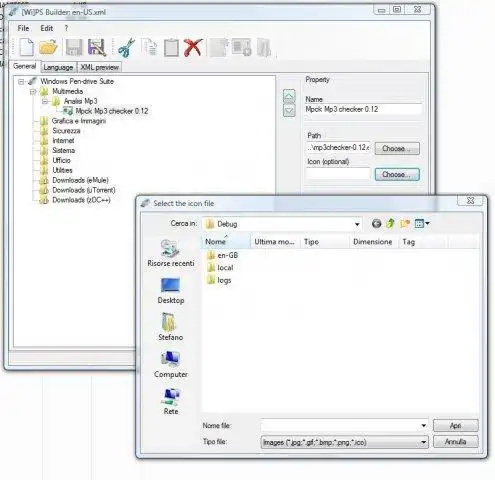Click the New file toolbar icon

(x=26, y=47)
